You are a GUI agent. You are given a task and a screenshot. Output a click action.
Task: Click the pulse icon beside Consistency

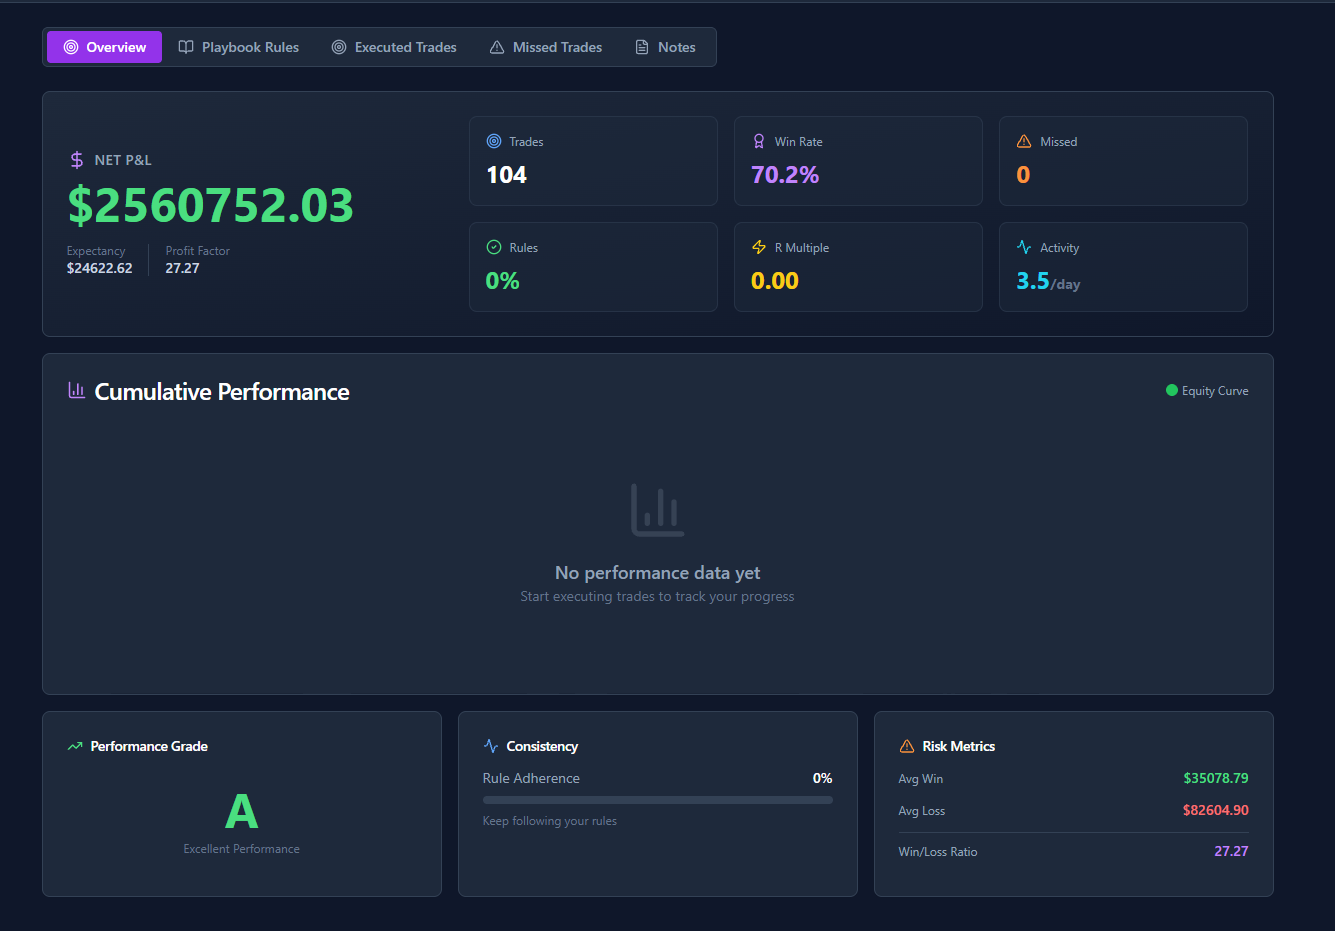tap(491, 746)
